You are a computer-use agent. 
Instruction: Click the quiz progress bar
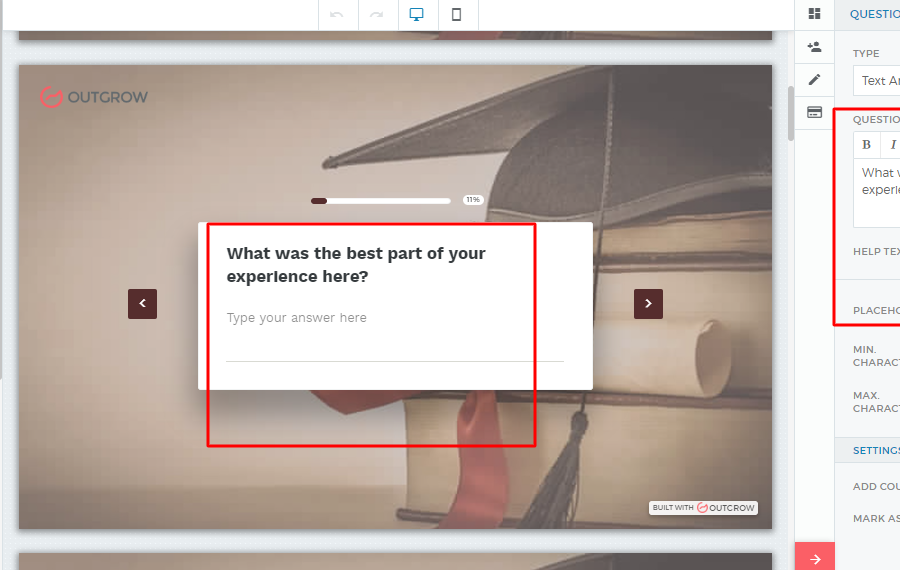[380, 201]
